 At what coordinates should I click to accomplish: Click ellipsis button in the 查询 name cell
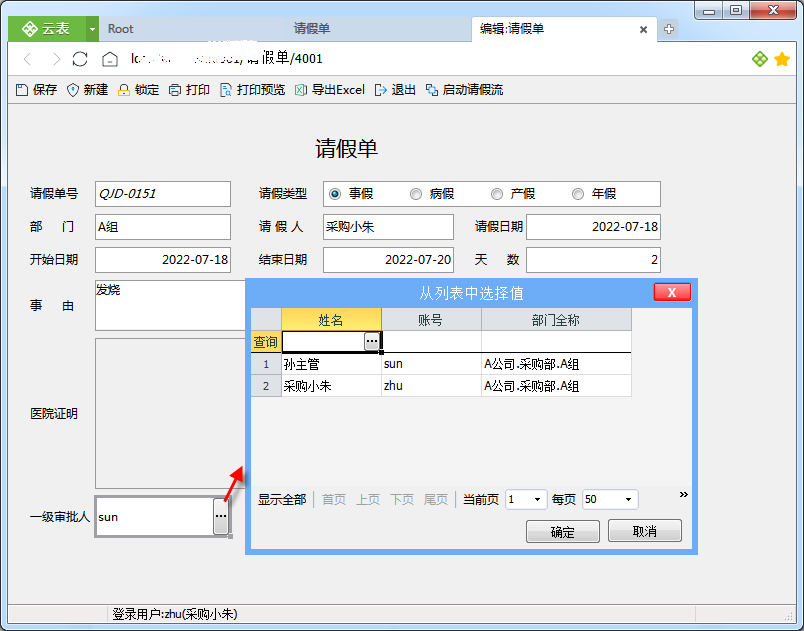click(372, 341)
